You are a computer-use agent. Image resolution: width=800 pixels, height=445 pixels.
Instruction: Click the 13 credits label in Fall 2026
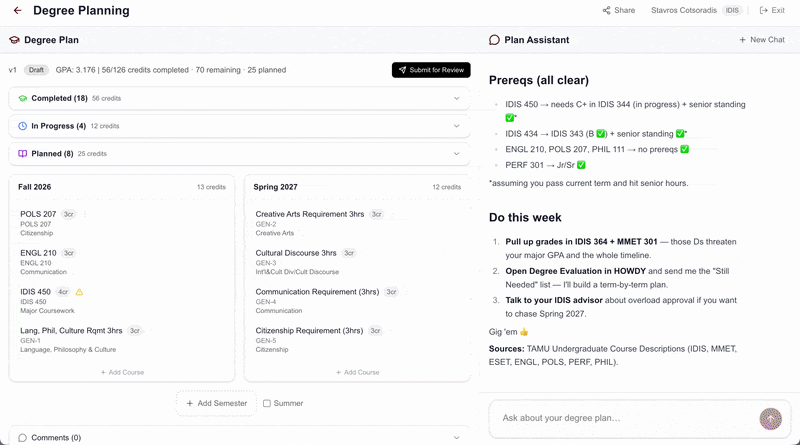[211, 187]
